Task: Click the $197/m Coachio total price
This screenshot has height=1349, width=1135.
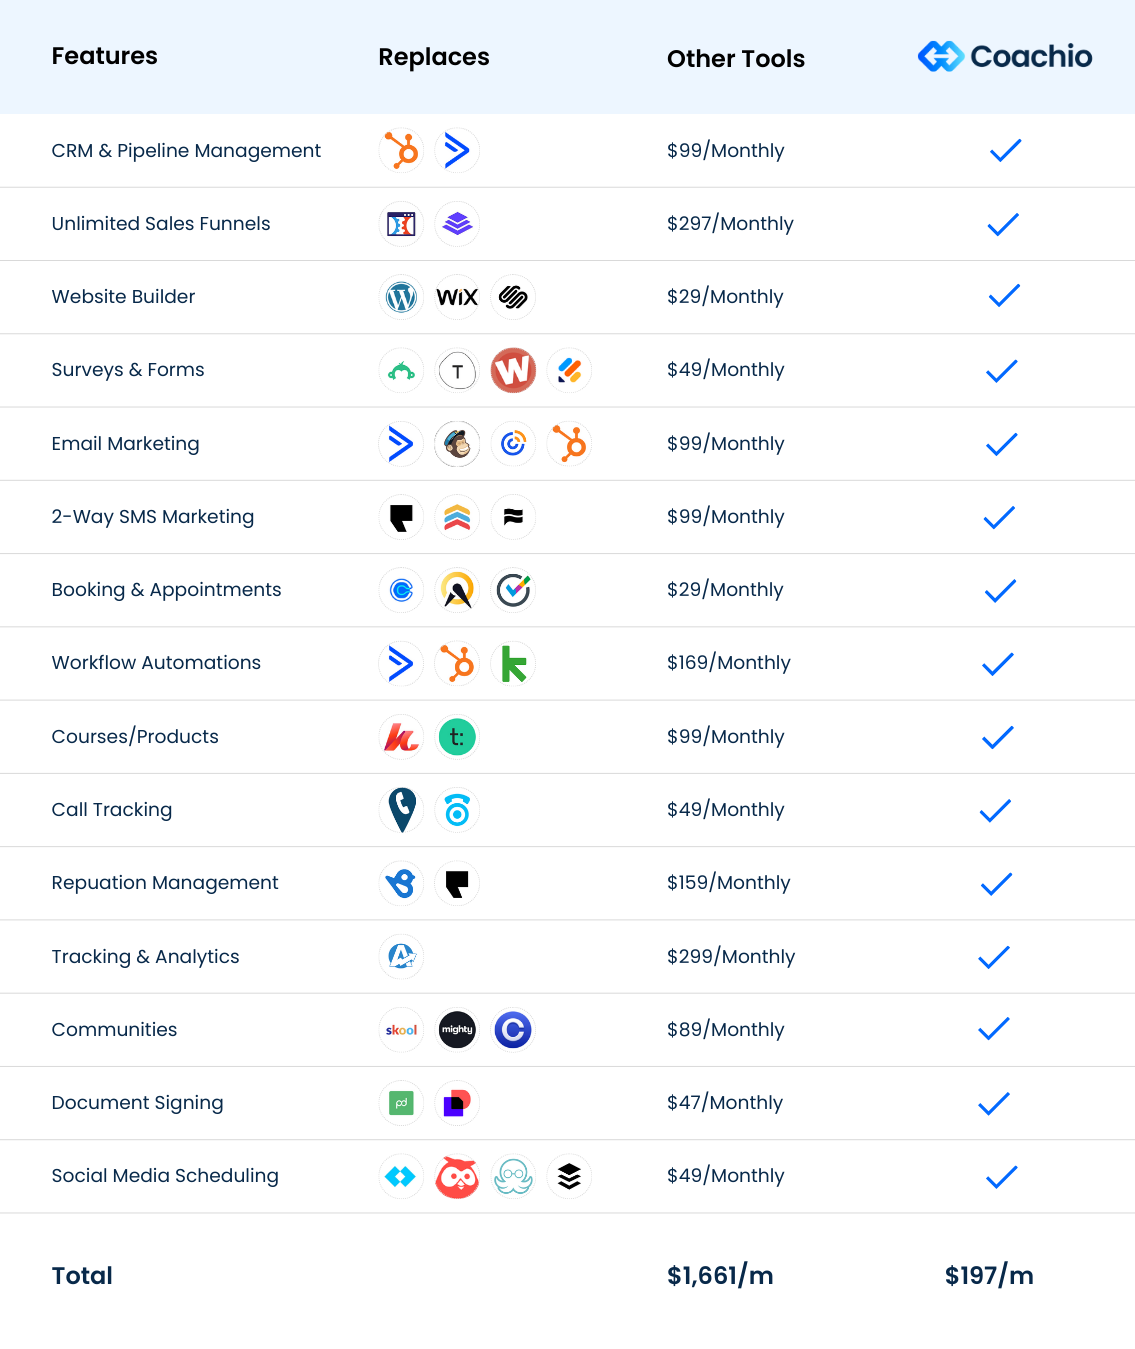Action: (989, 1276)
